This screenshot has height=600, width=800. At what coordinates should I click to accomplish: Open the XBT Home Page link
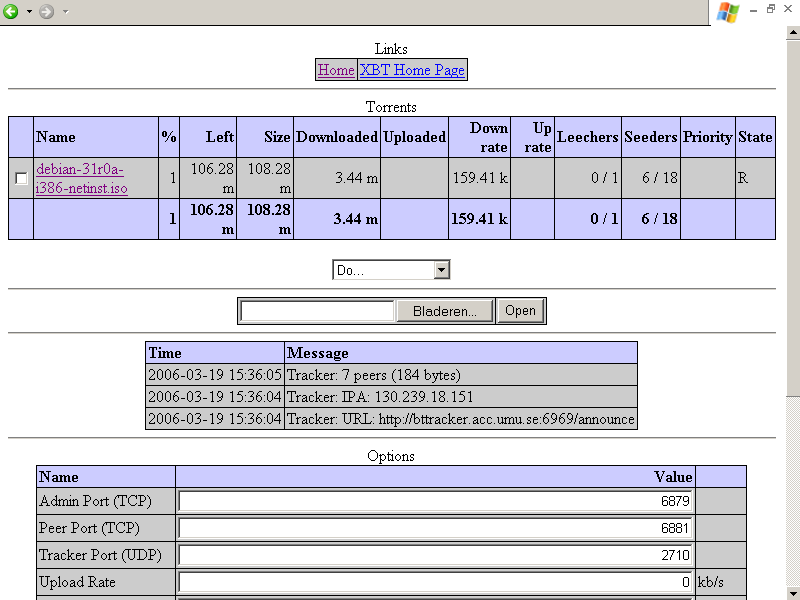(x=412, y=70)
